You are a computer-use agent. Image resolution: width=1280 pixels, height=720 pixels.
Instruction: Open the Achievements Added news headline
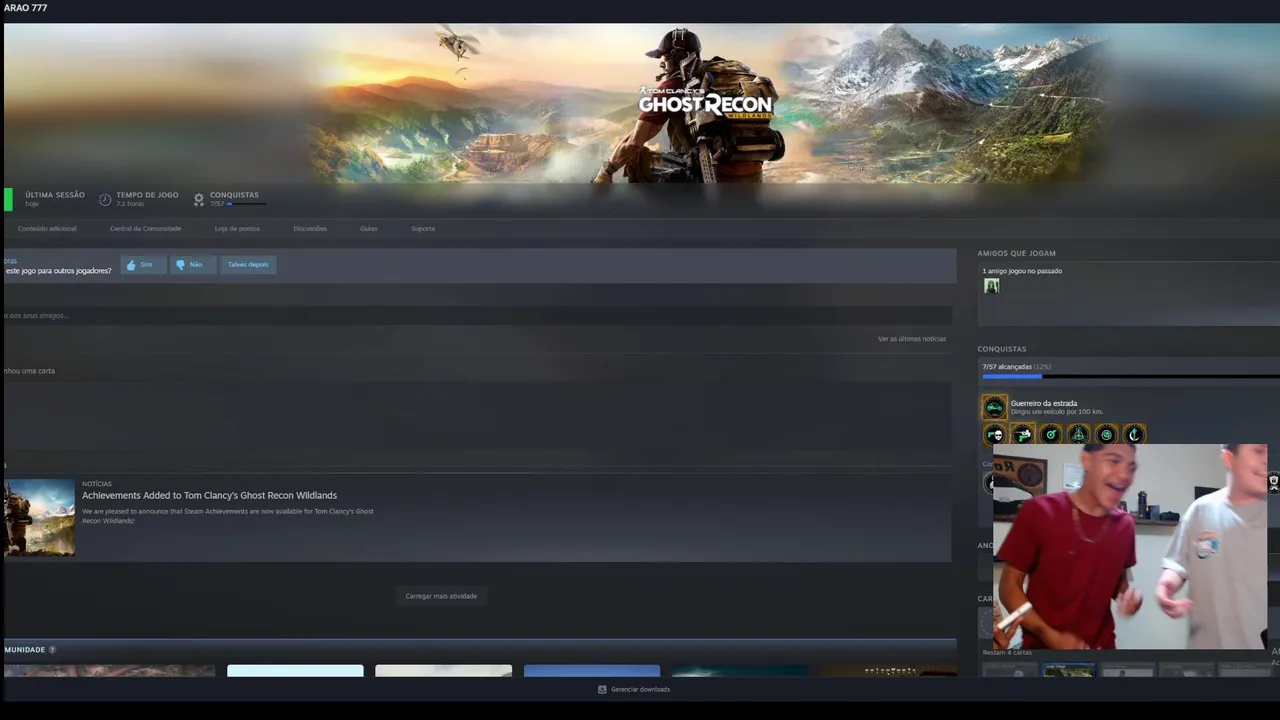click(x=209, y=495)
